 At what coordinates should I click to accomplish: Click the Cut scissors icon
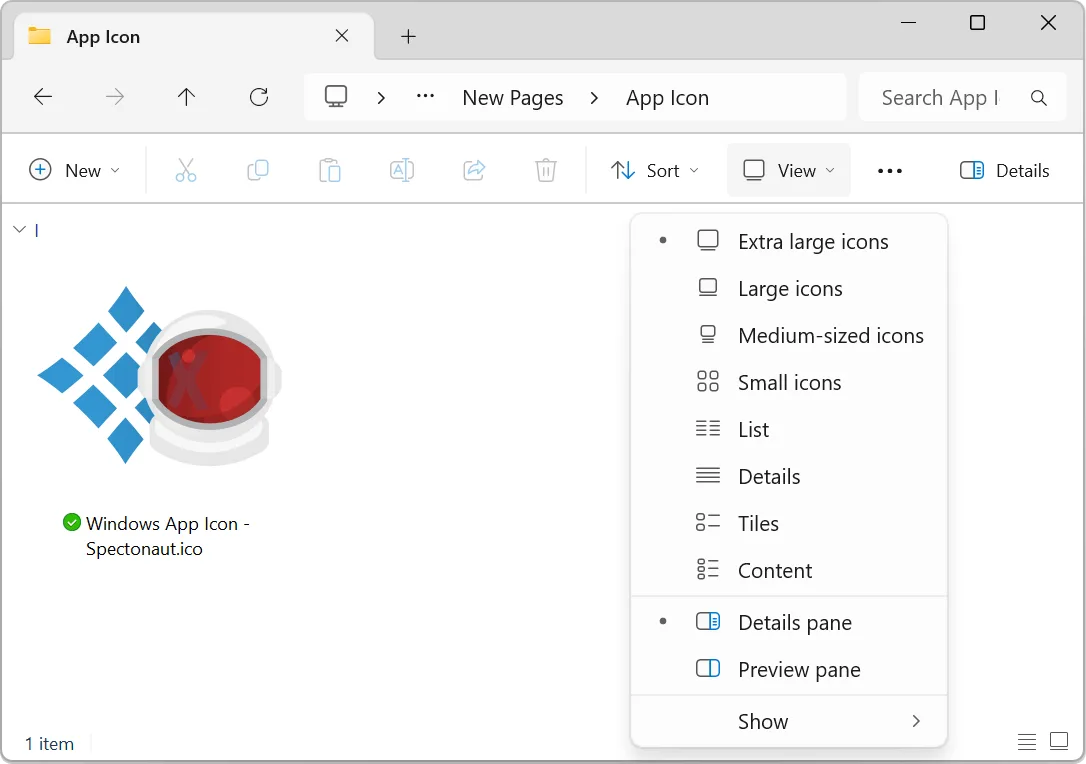(186, 171)
